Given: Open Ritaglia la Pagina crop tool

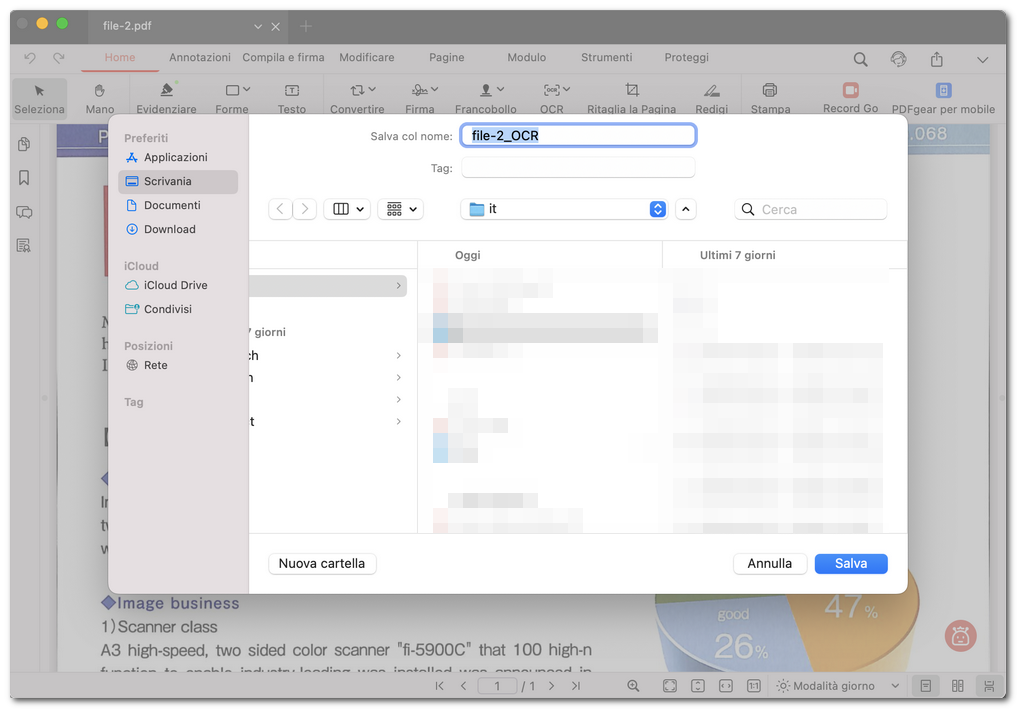Looking at the screenshot, I should point(633,95).
